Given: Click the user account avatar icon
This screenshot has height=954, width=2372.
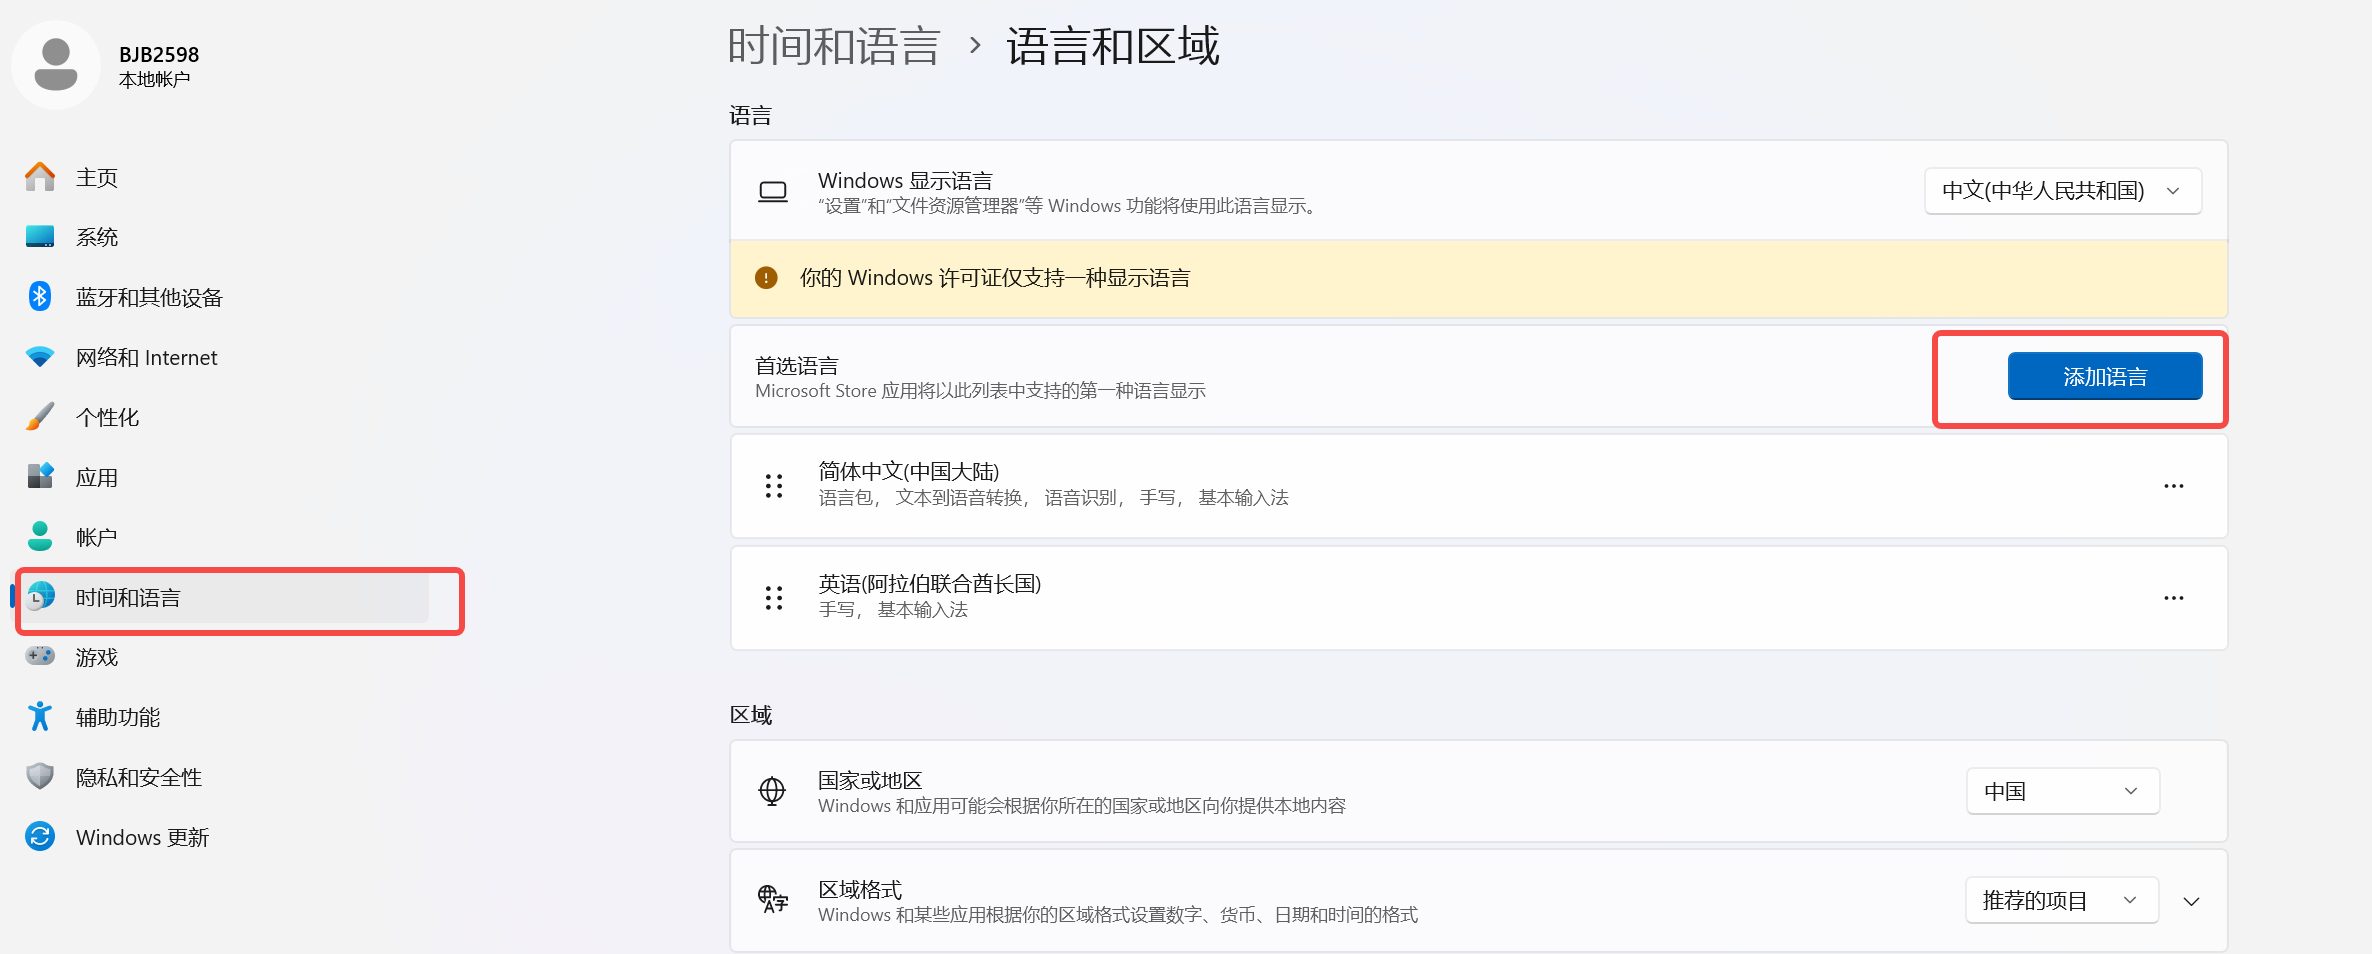Looking at the screenshot, I should [56, 65].
